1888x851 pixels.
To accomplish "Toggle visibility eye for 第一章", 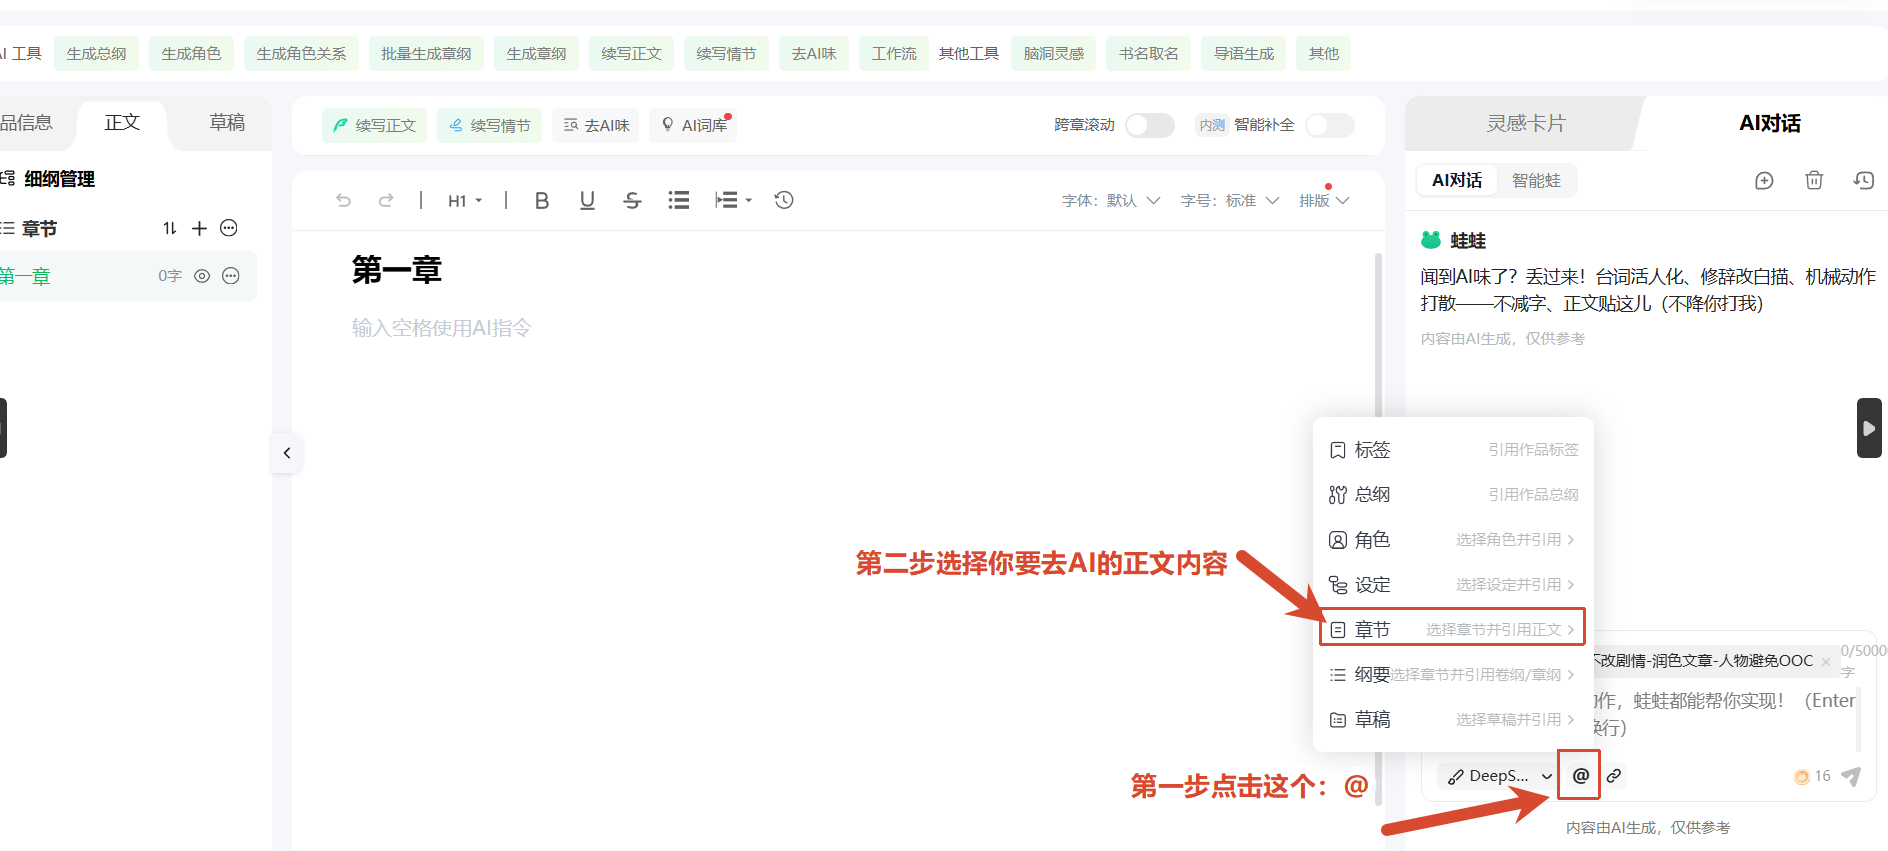I will coord(202,276).
